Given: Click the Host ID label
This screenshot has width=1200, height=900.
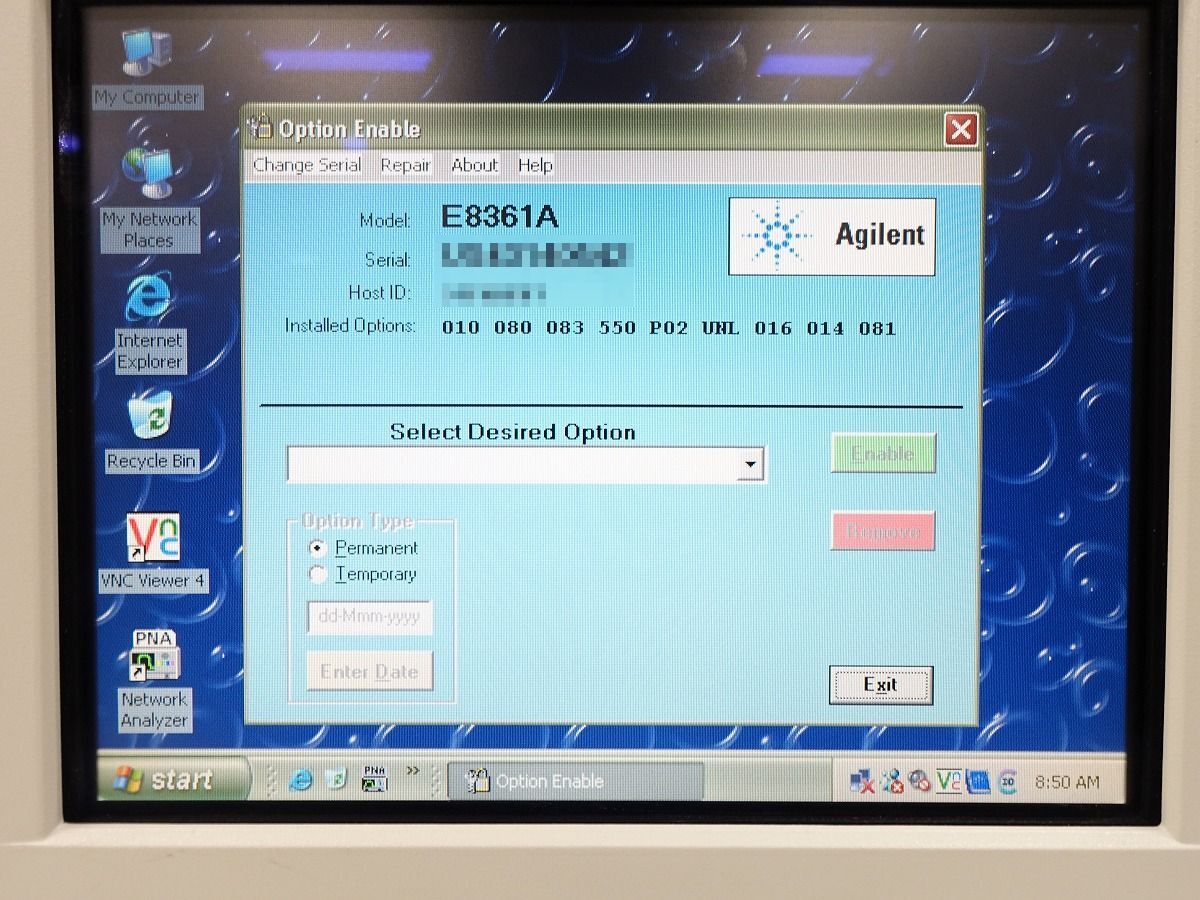Looking at the screenshot, I should [379, 293].
